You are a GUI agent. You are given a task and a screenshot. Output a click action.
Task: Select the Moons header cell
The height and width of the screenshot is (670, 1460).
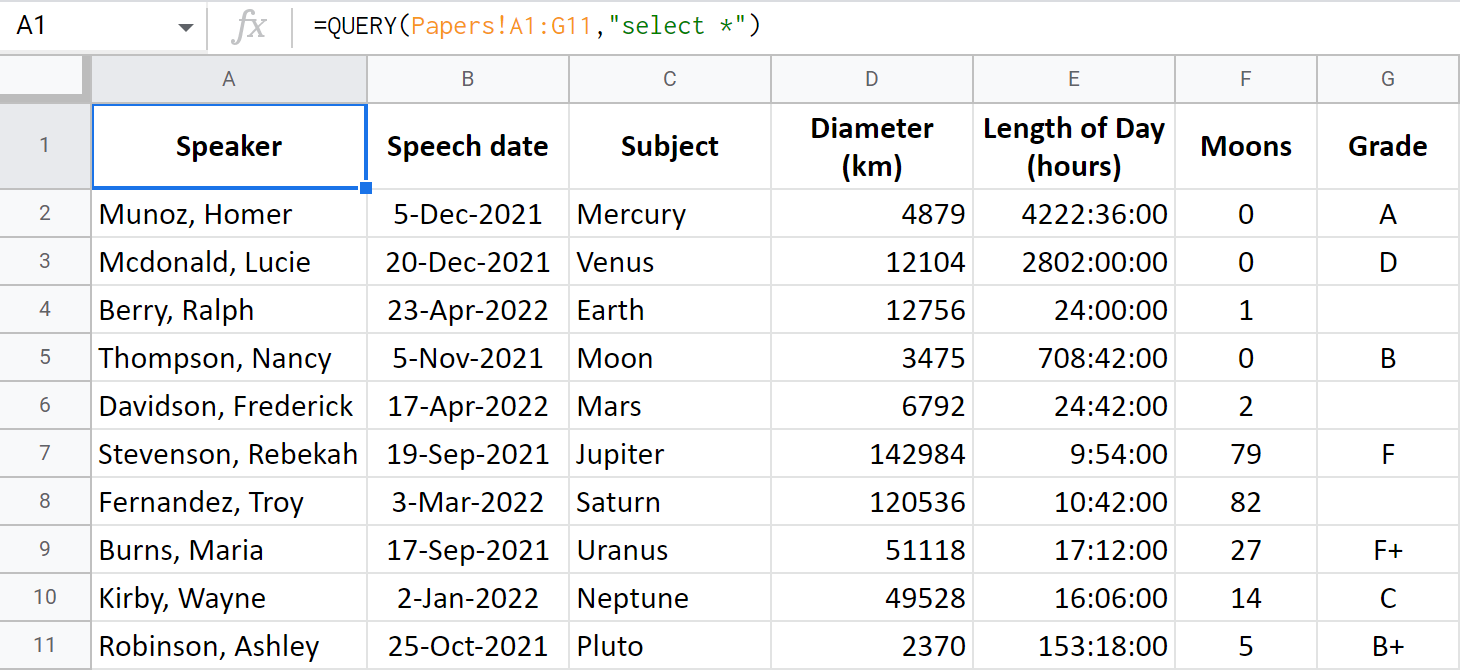[x=1245, y=146]
